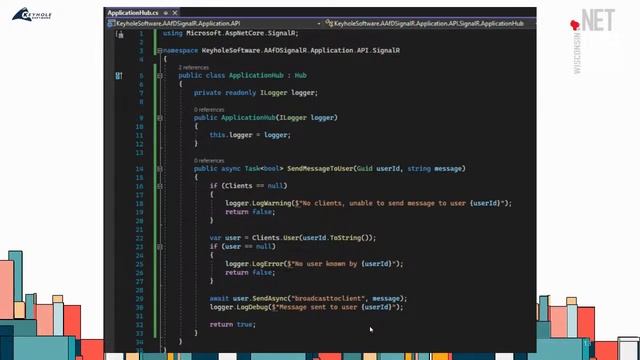Click the inheritance margin icon beside line 5
Image resolution: width=640 pixels, height=360 pixels.
coord(119,76)
